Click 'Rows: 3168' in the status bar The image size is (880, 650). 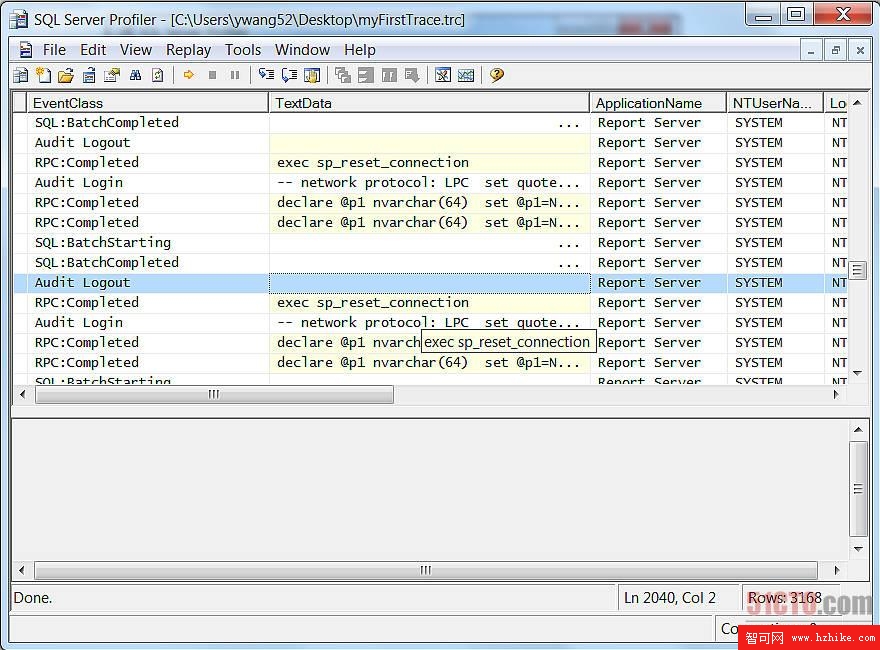coord(785,598)
